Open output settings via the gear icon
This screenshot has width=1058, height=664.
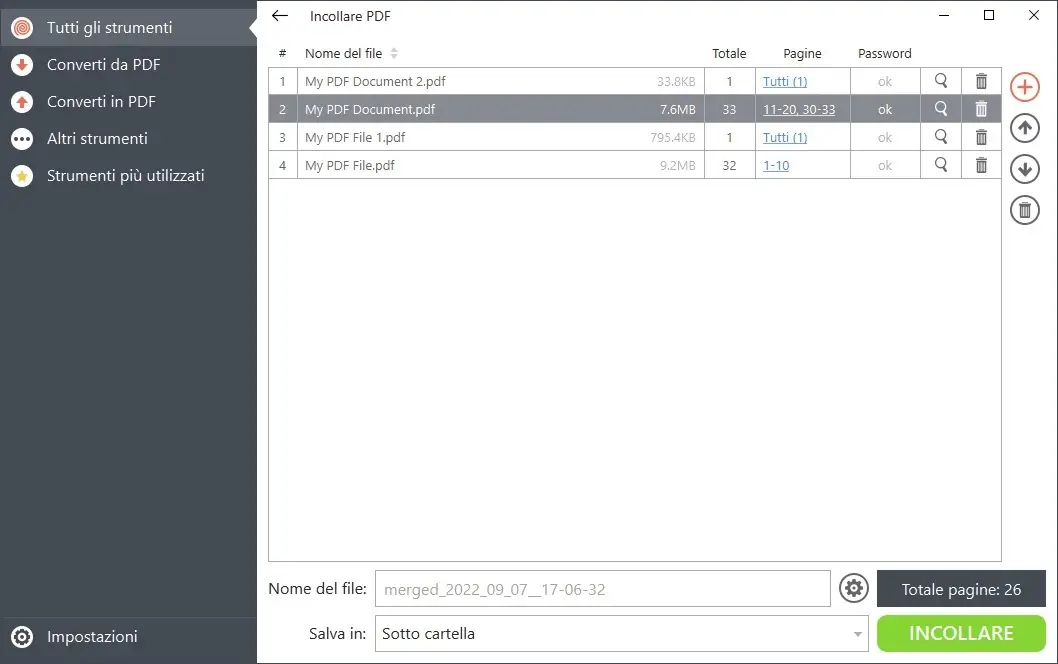[853, 588]
